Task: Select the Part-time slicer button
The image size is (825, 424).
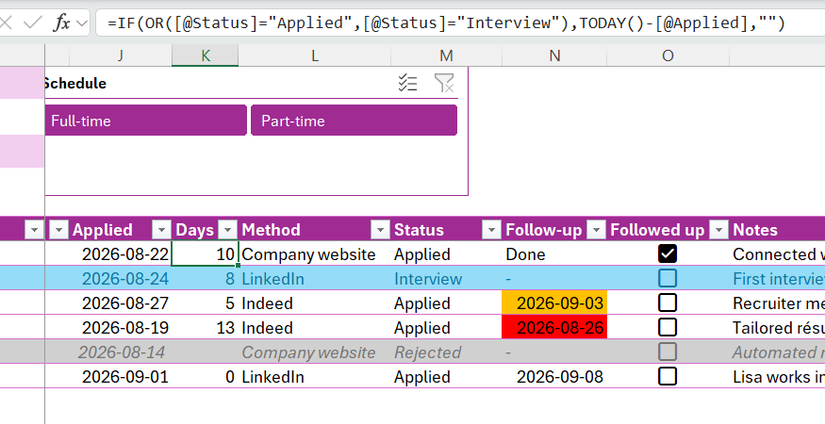Action: click(x=354, y=120)
